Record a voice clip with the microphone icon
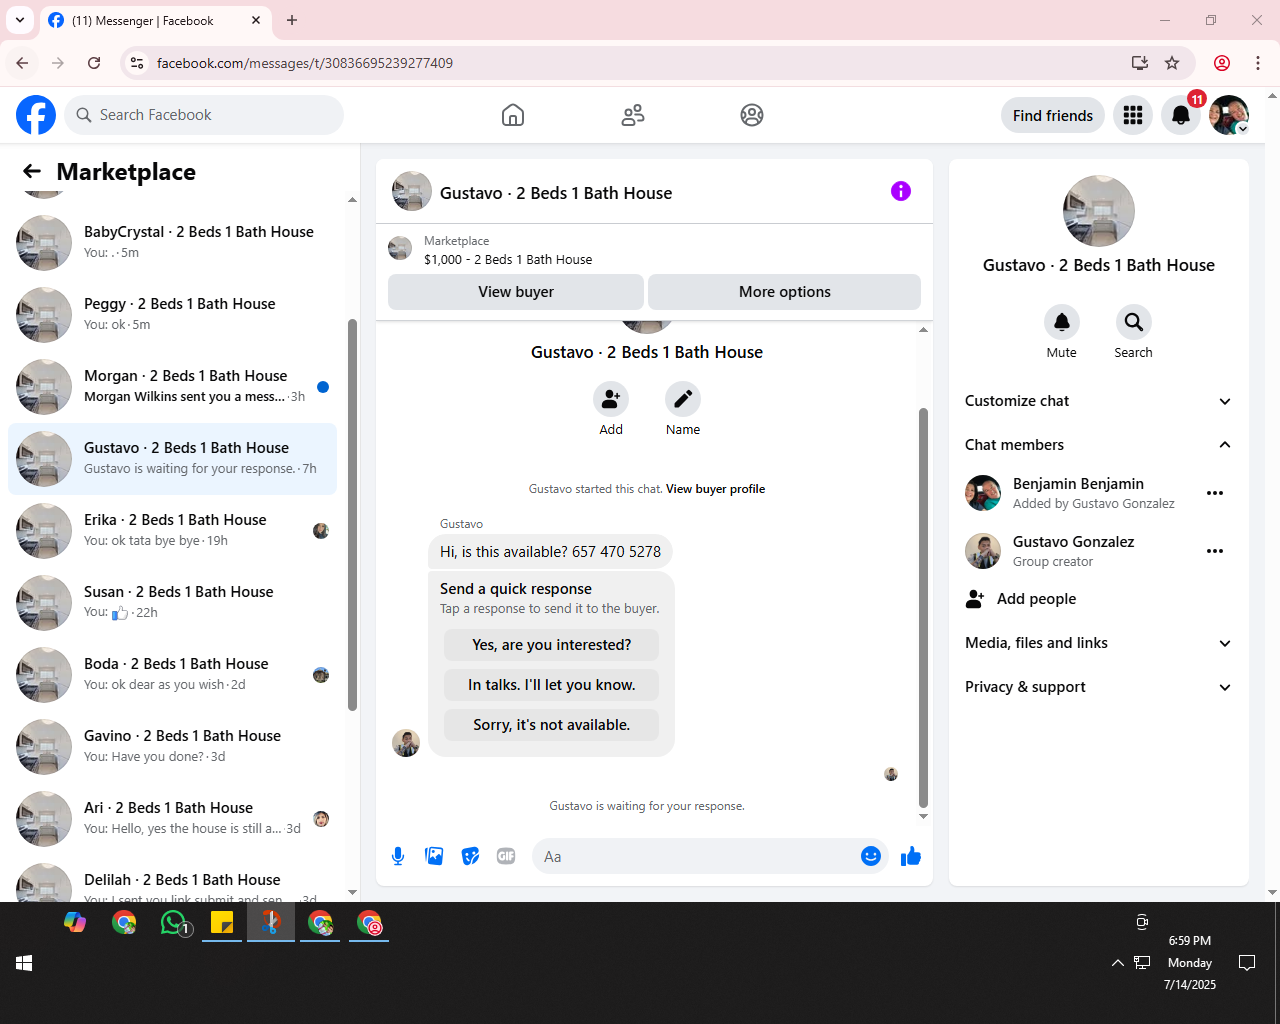Image resolution: width=1280 pixels, height=1024 pixels. click(398, 856)
